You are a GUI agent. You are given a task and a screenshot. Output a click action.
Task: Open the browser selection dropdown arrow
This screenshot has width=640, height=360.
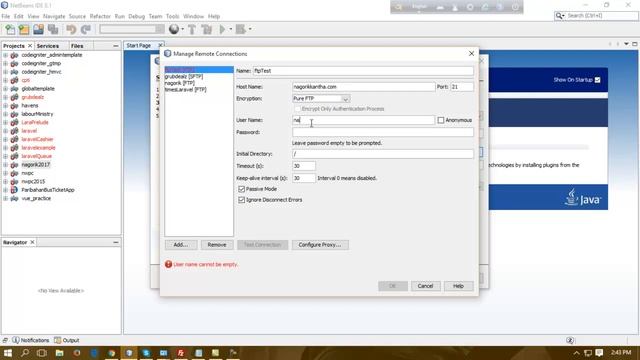pos(182,29)
